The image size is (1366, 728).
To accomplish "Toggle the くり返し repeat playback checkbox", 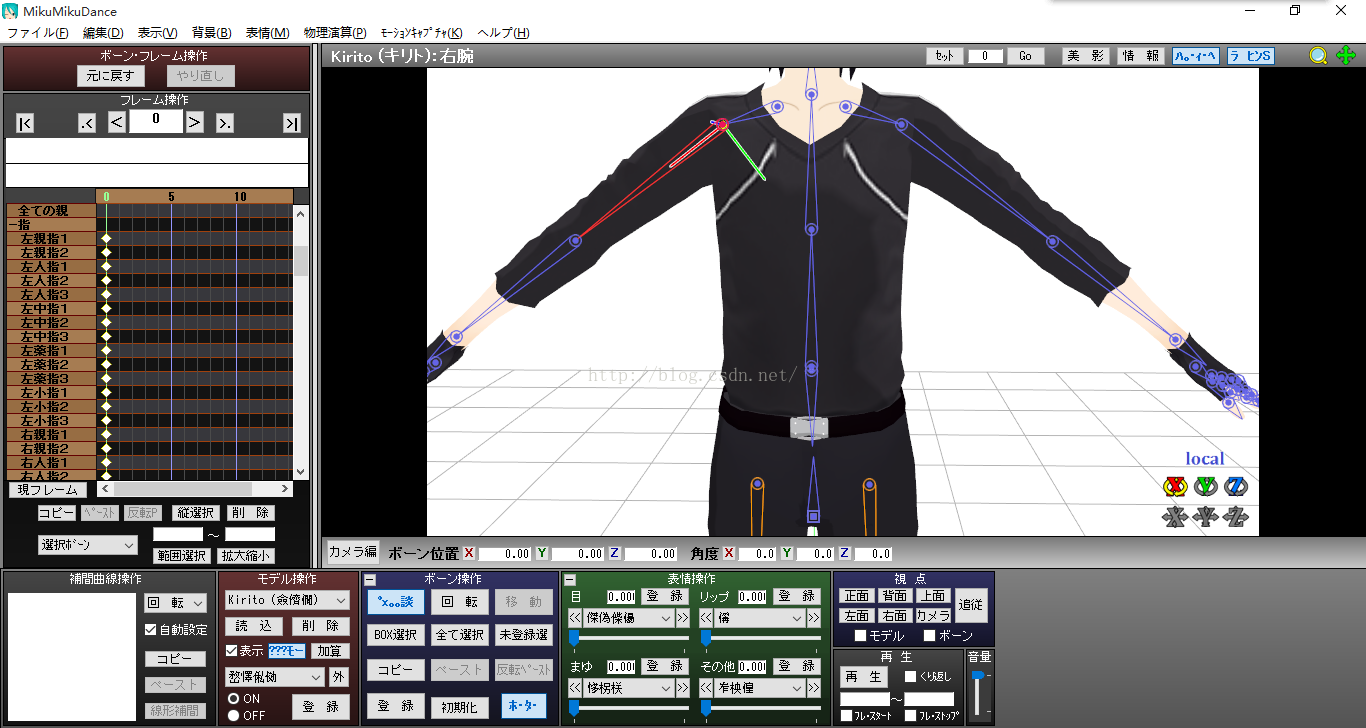I will click(x=910, y=677).
